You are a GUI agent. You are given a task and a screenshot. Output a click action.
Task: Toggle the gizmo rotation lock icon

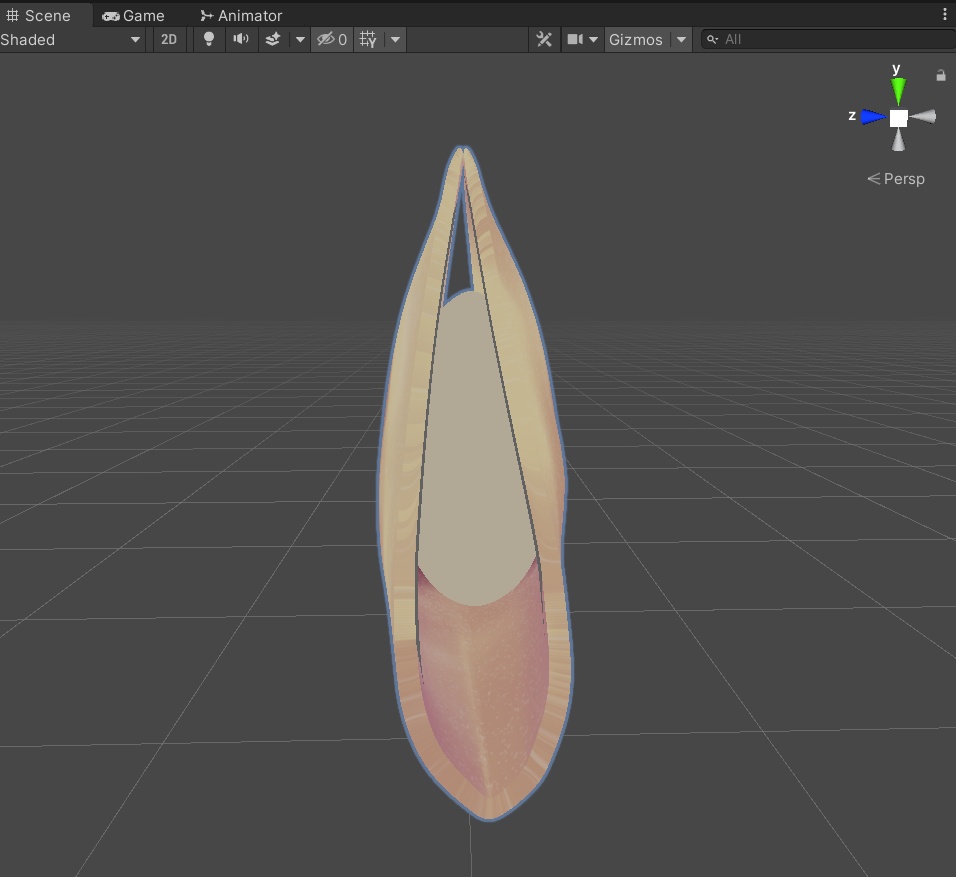(x=941, y=75)
